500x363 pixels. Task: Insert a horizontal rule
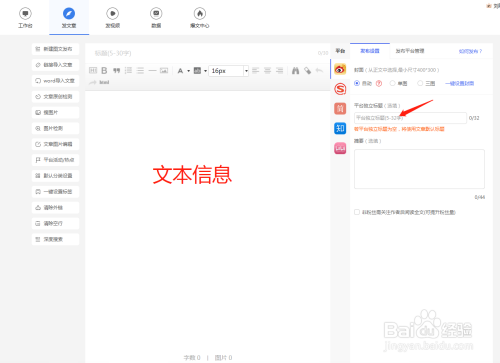[x=152, y=70]
